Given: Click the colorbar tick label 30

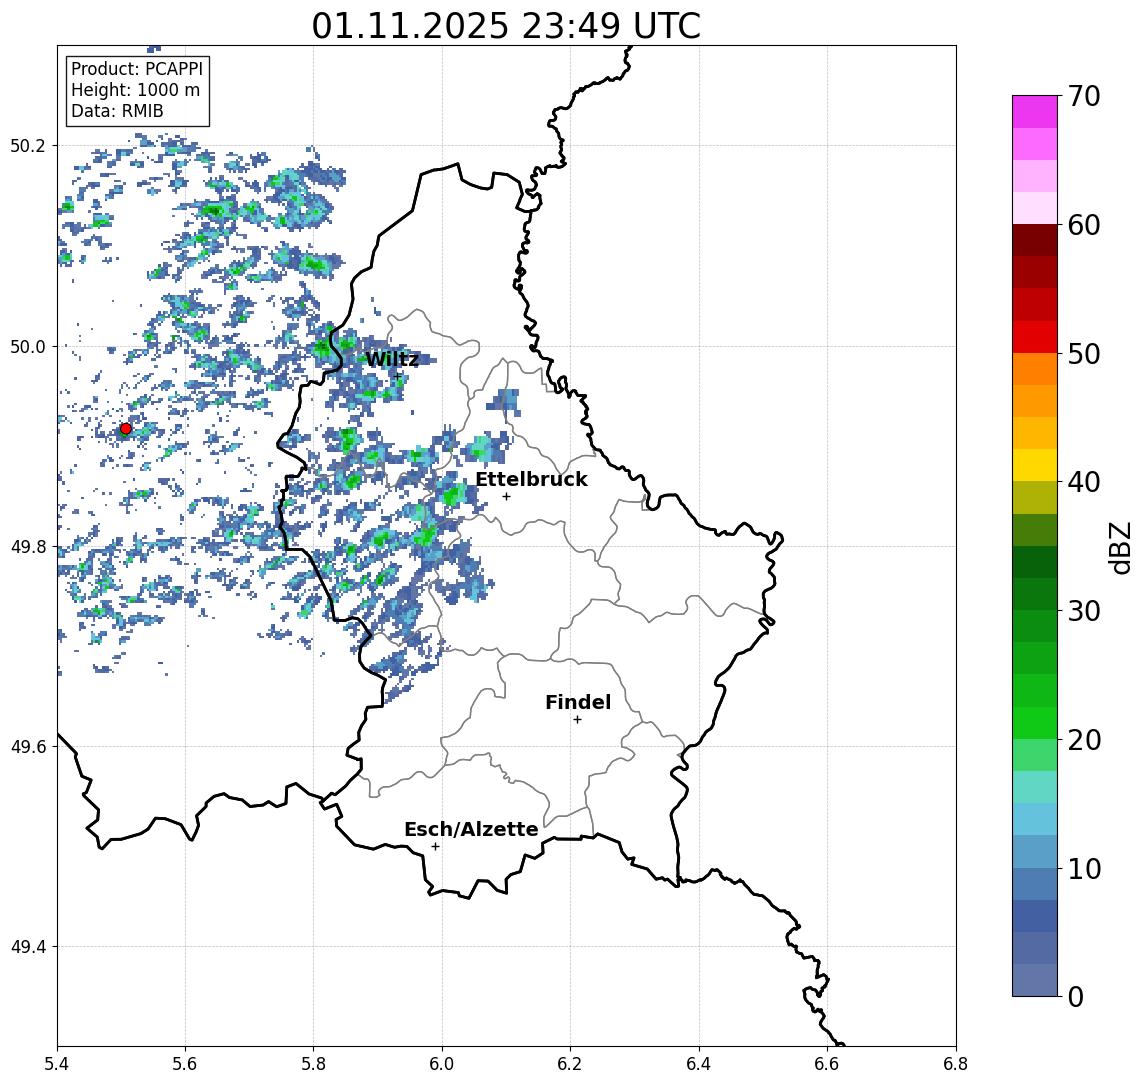Looking at the screenshot, I should coord(1084,611).
